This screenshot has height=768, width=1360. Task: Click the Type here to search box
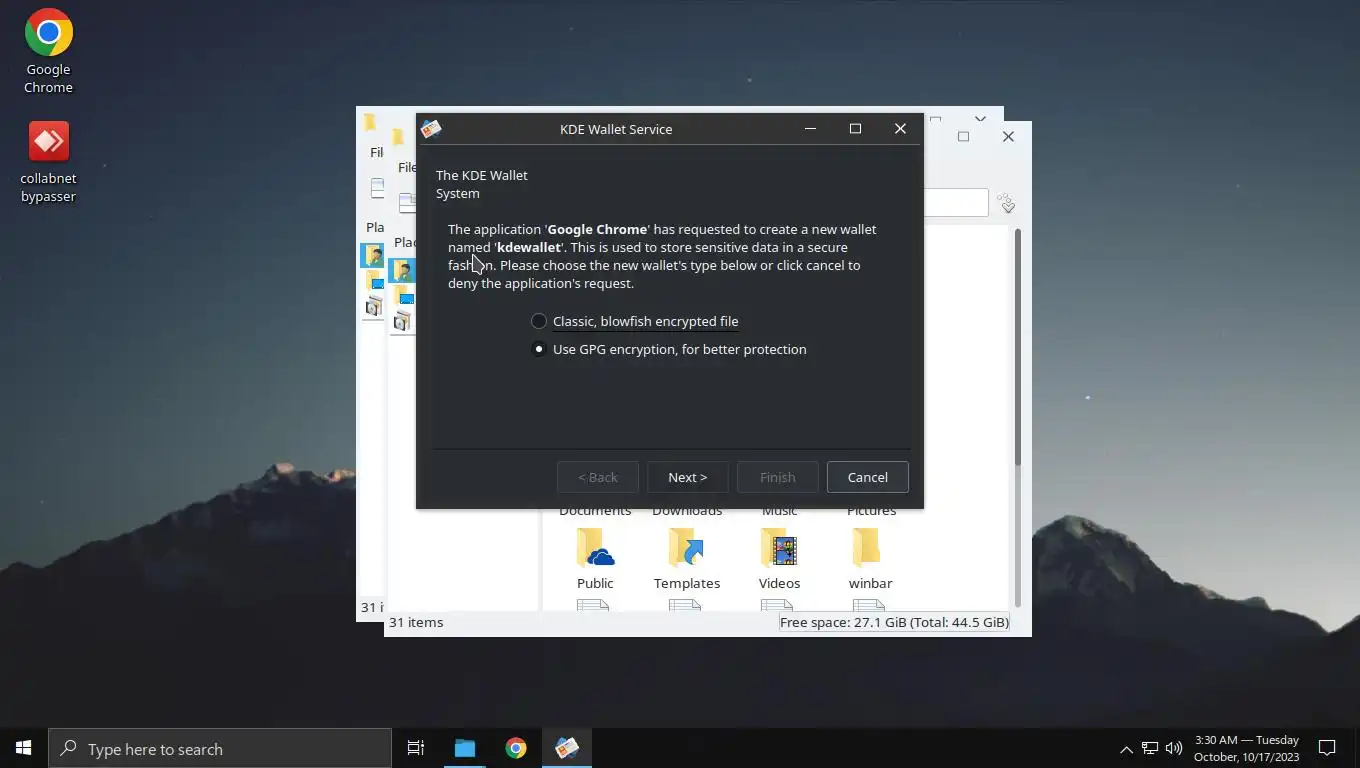220,748
